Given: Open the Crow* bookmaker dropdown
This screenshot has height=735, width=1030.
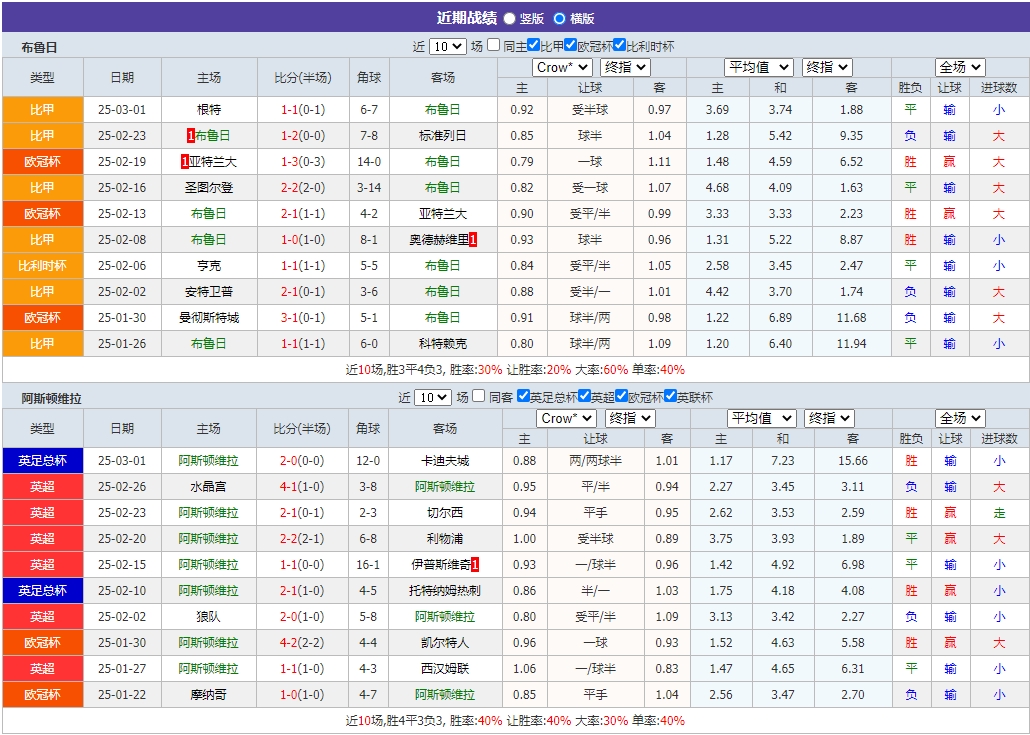Looking at the screenshot, I should (x=565, y=66).
